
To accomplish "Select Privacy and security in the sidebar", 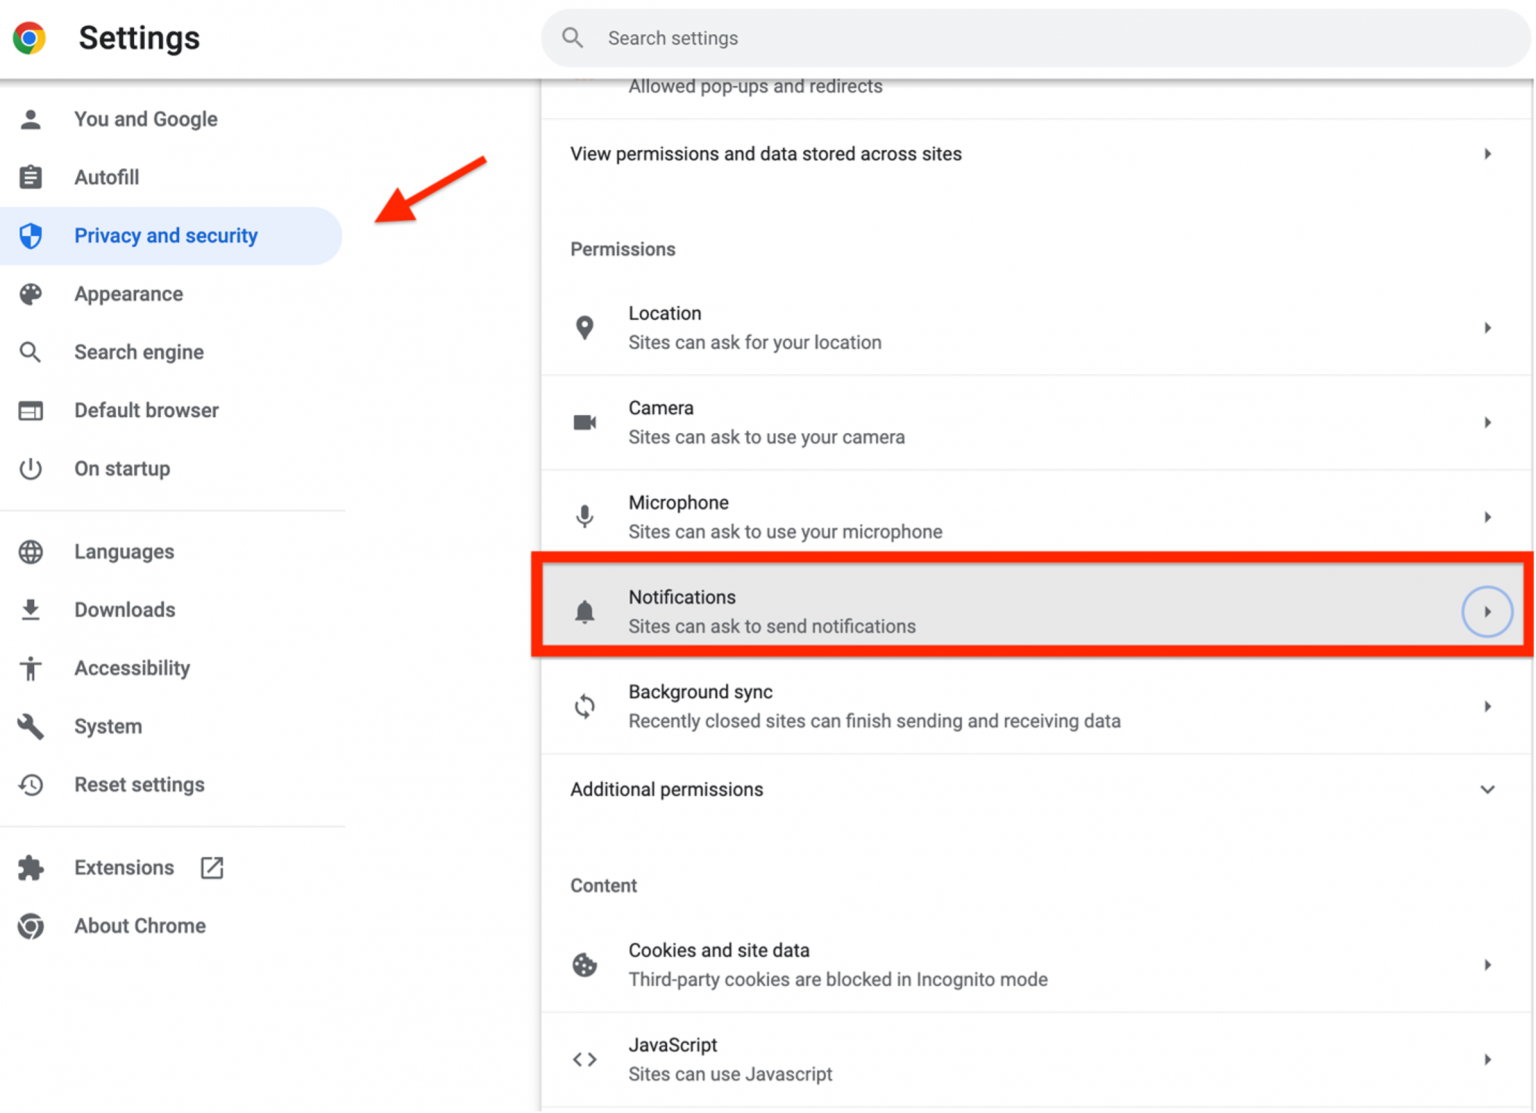I will (x=165, y=235).
